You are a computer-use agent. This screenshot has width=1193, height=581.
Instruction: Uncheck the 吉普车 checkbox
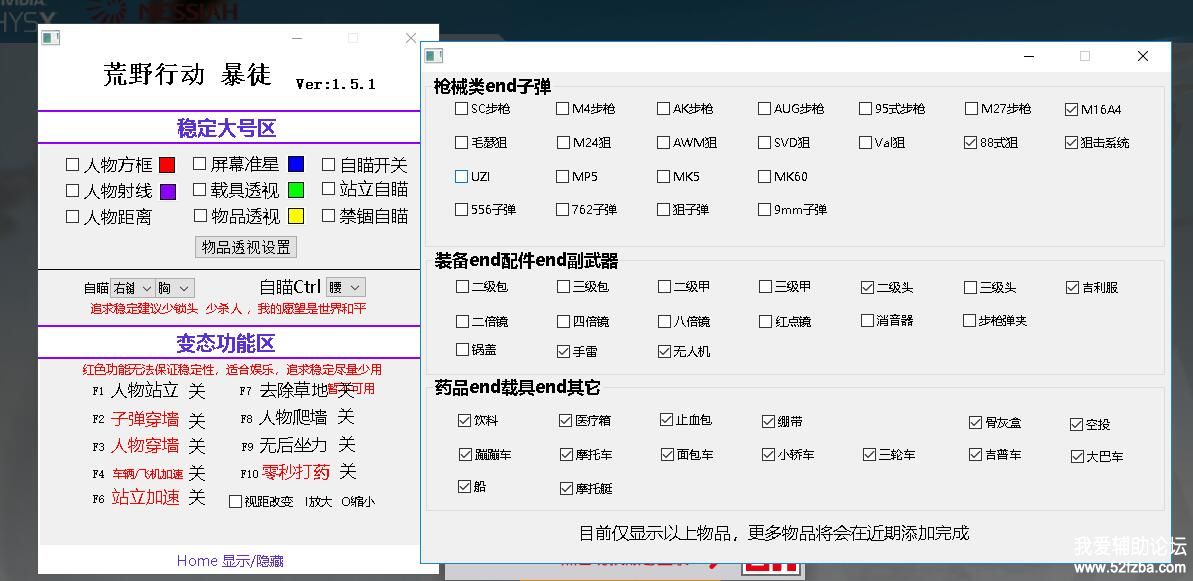(x=975, y=455)
